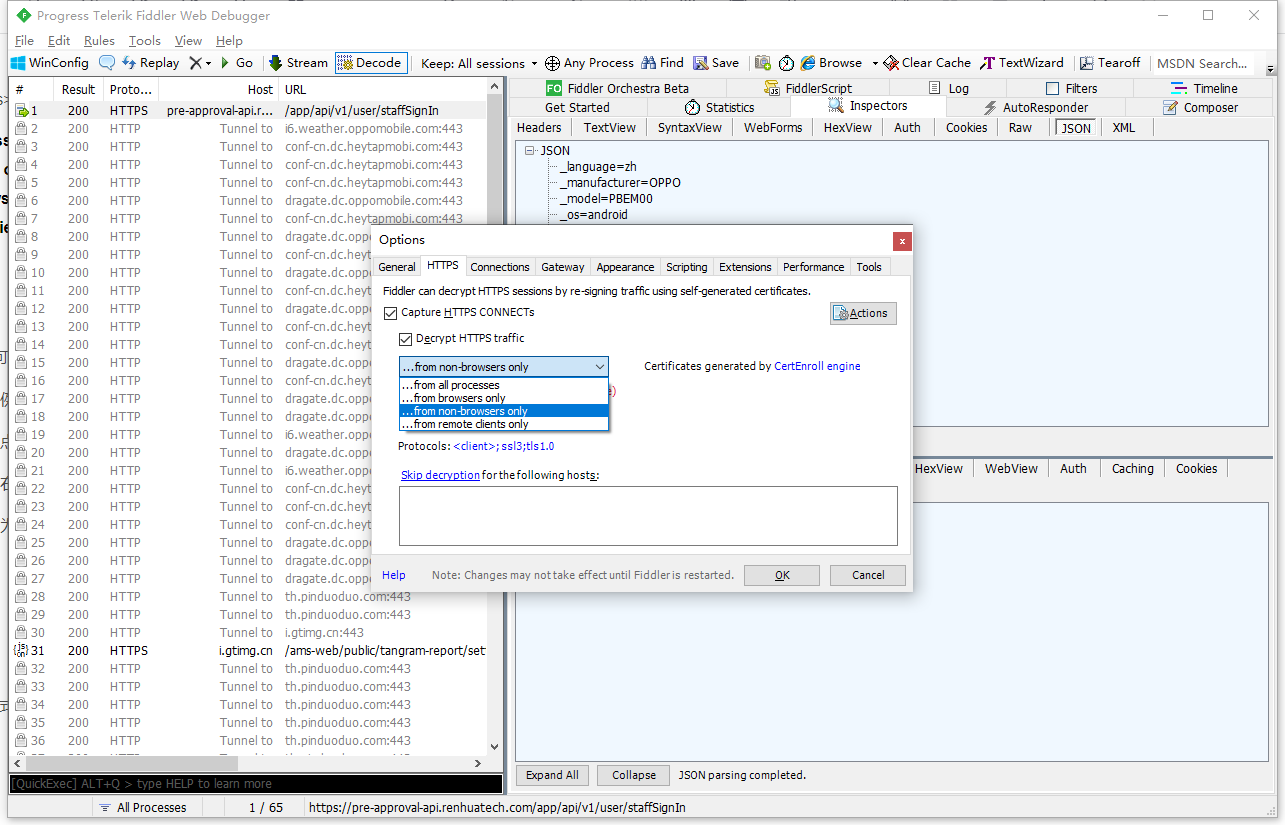This screenshot has width=1285, height=825.
Task: Switch to the Connections tab
Action: click(499, 266)
